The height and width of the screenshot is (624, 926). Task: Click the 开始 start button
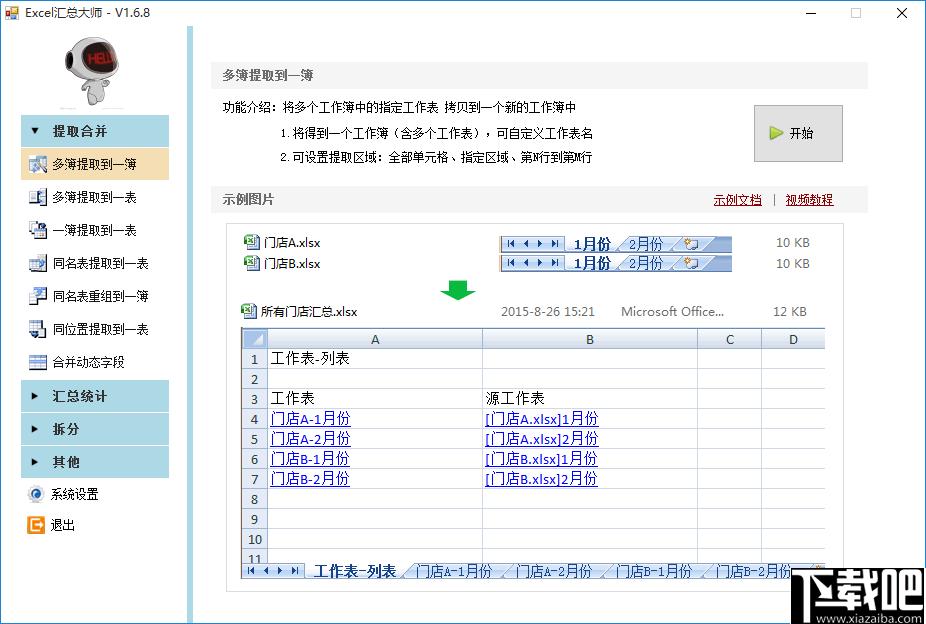(x=798, y=133)
